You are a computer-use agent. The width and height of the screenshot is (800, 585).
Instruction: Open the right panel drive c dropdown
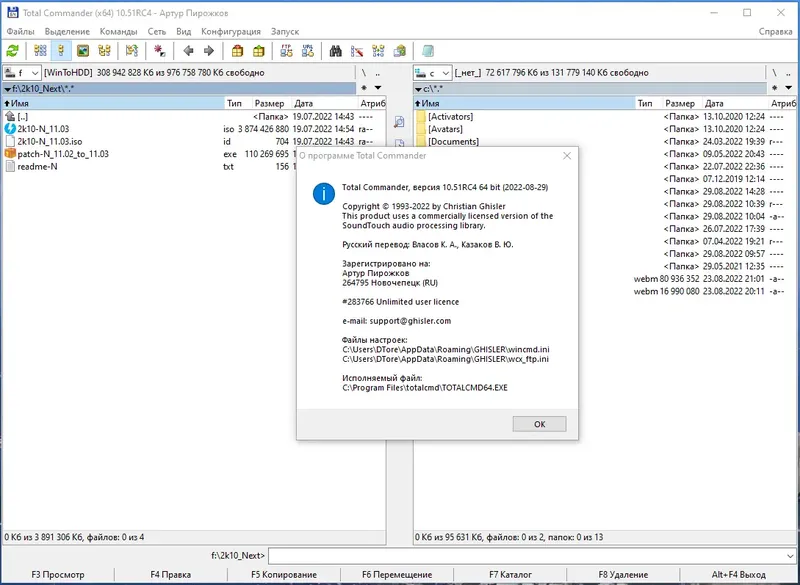[433, 73]
